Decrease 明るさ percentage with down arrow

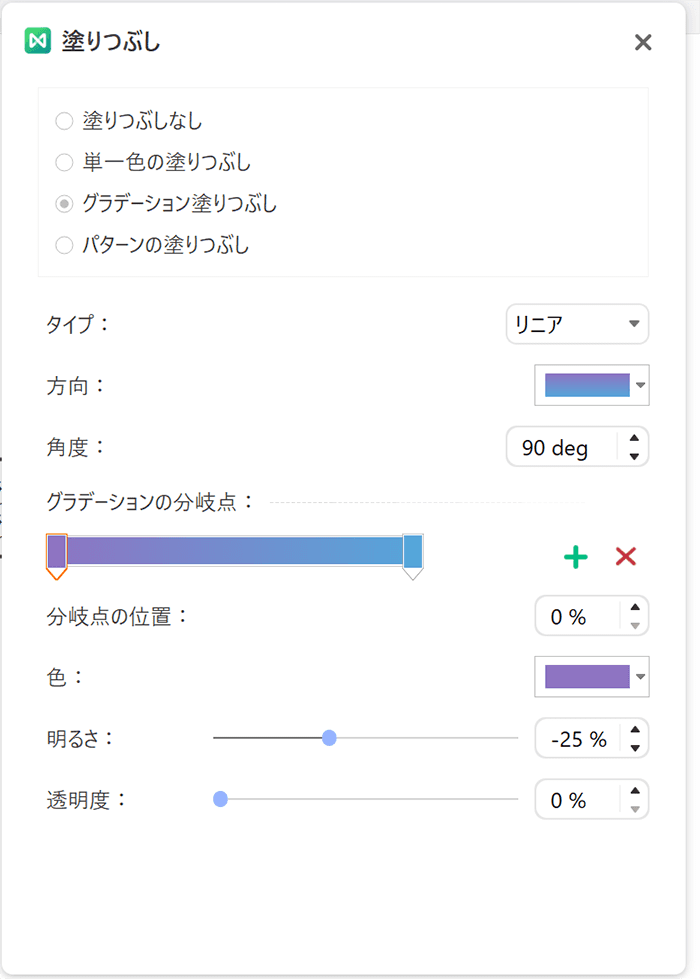(634, 748)
